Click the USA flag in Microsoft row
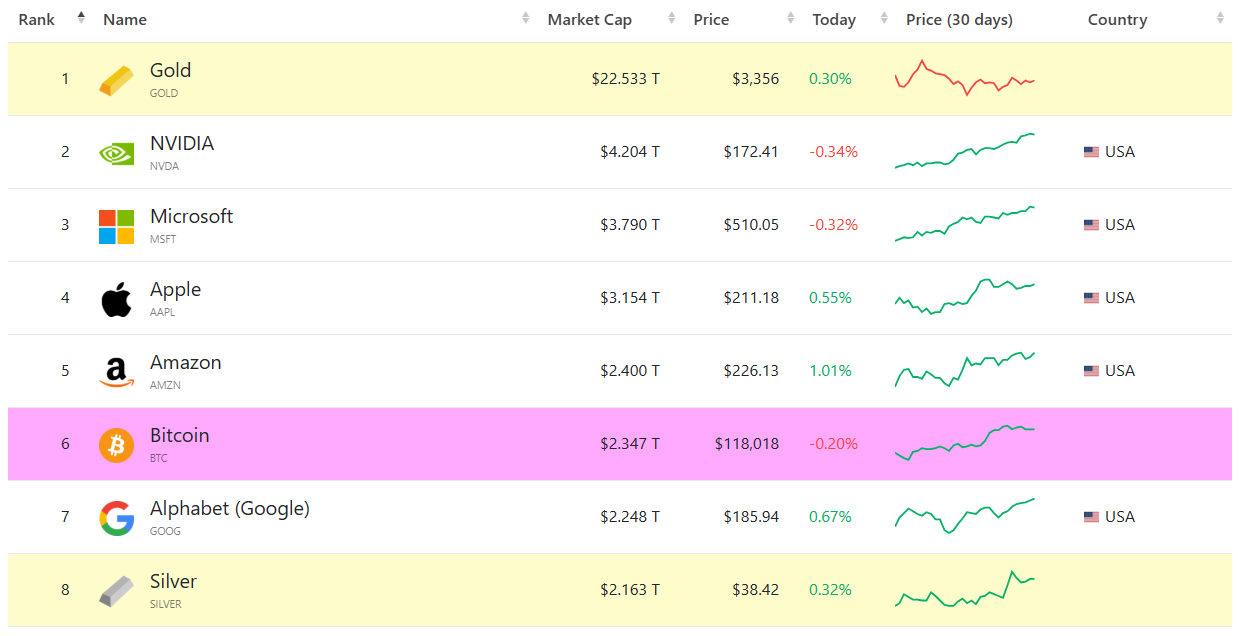Viewport: 1239px width, 636px height. [1091, 225]
